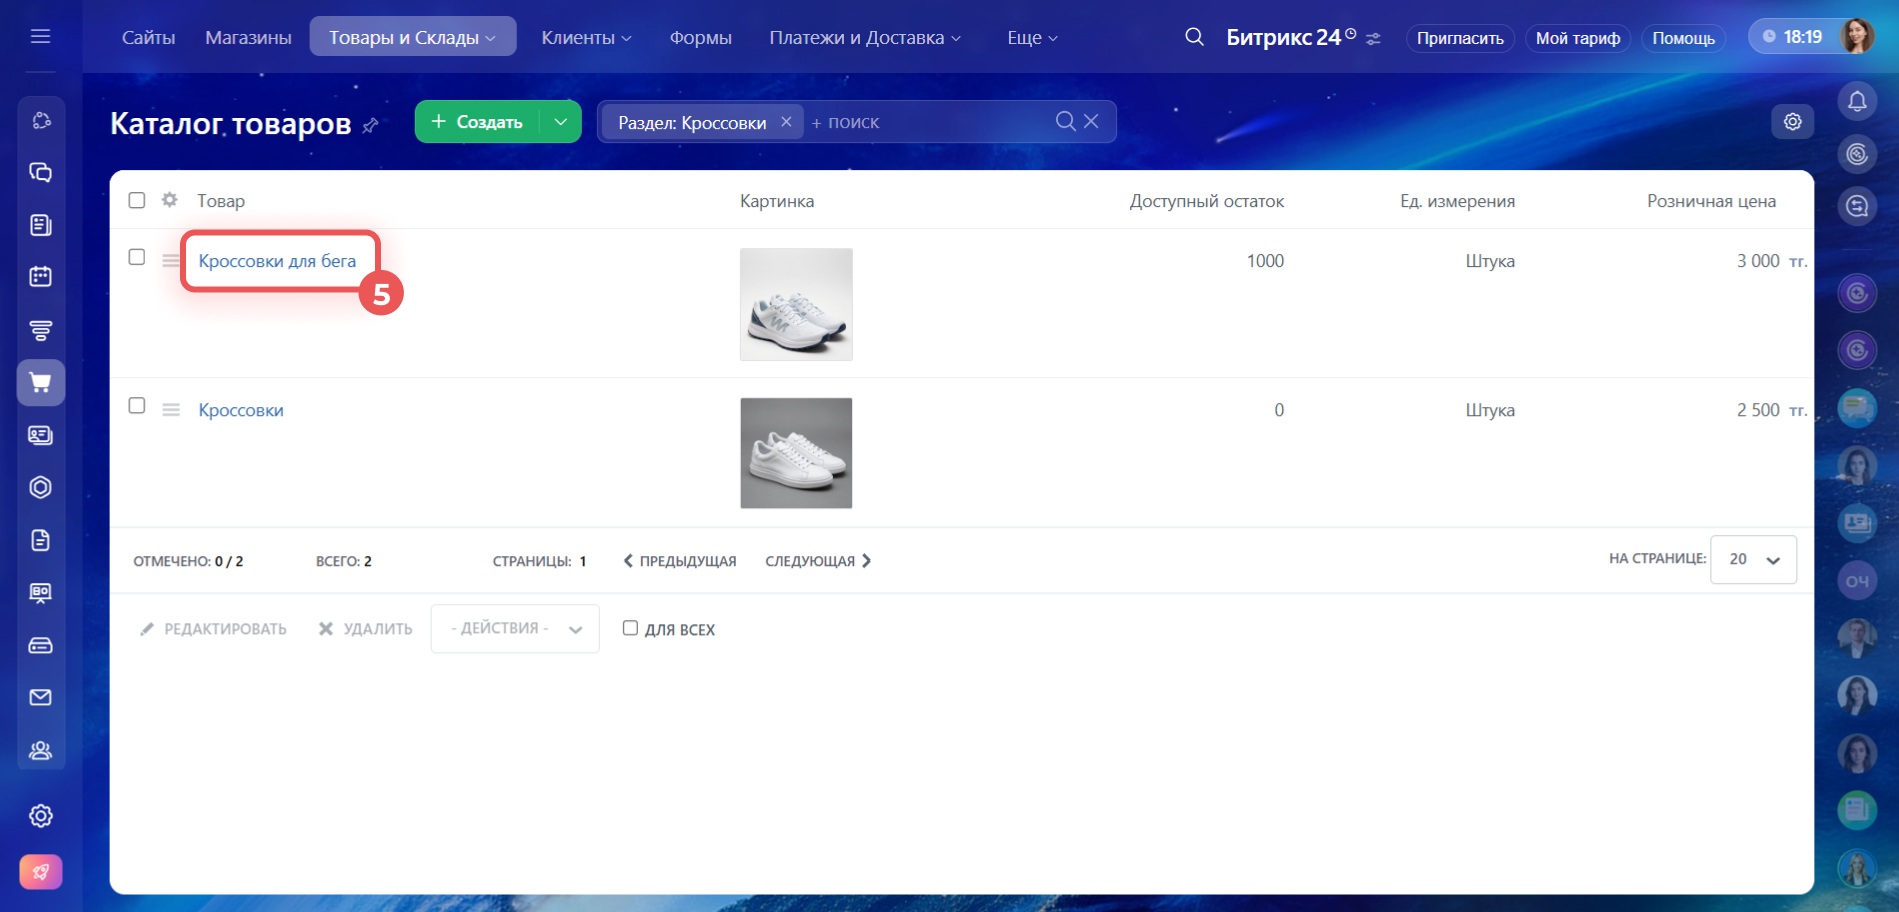Screen dimensions: 1899x912
Task: Pin the Каталог товаров page
Action: [371, 125]
